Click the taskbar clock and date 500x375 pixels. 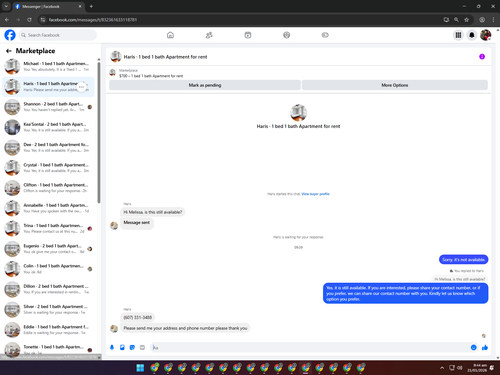point(477,368)
